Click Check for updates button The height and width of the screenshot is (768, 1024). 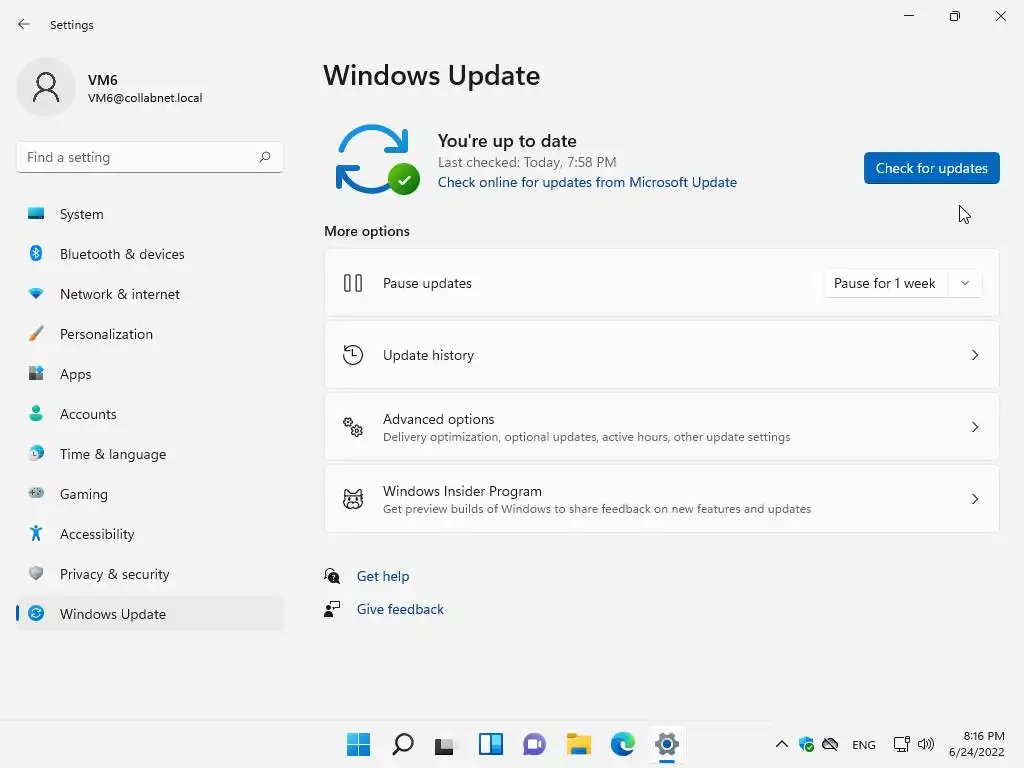pos(931,168)
